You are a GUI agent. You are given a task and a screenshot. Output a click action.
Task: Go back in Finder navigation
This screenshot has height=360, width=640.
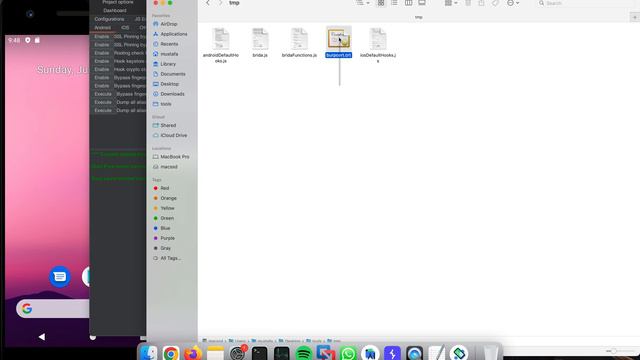[x=207, y=3]
